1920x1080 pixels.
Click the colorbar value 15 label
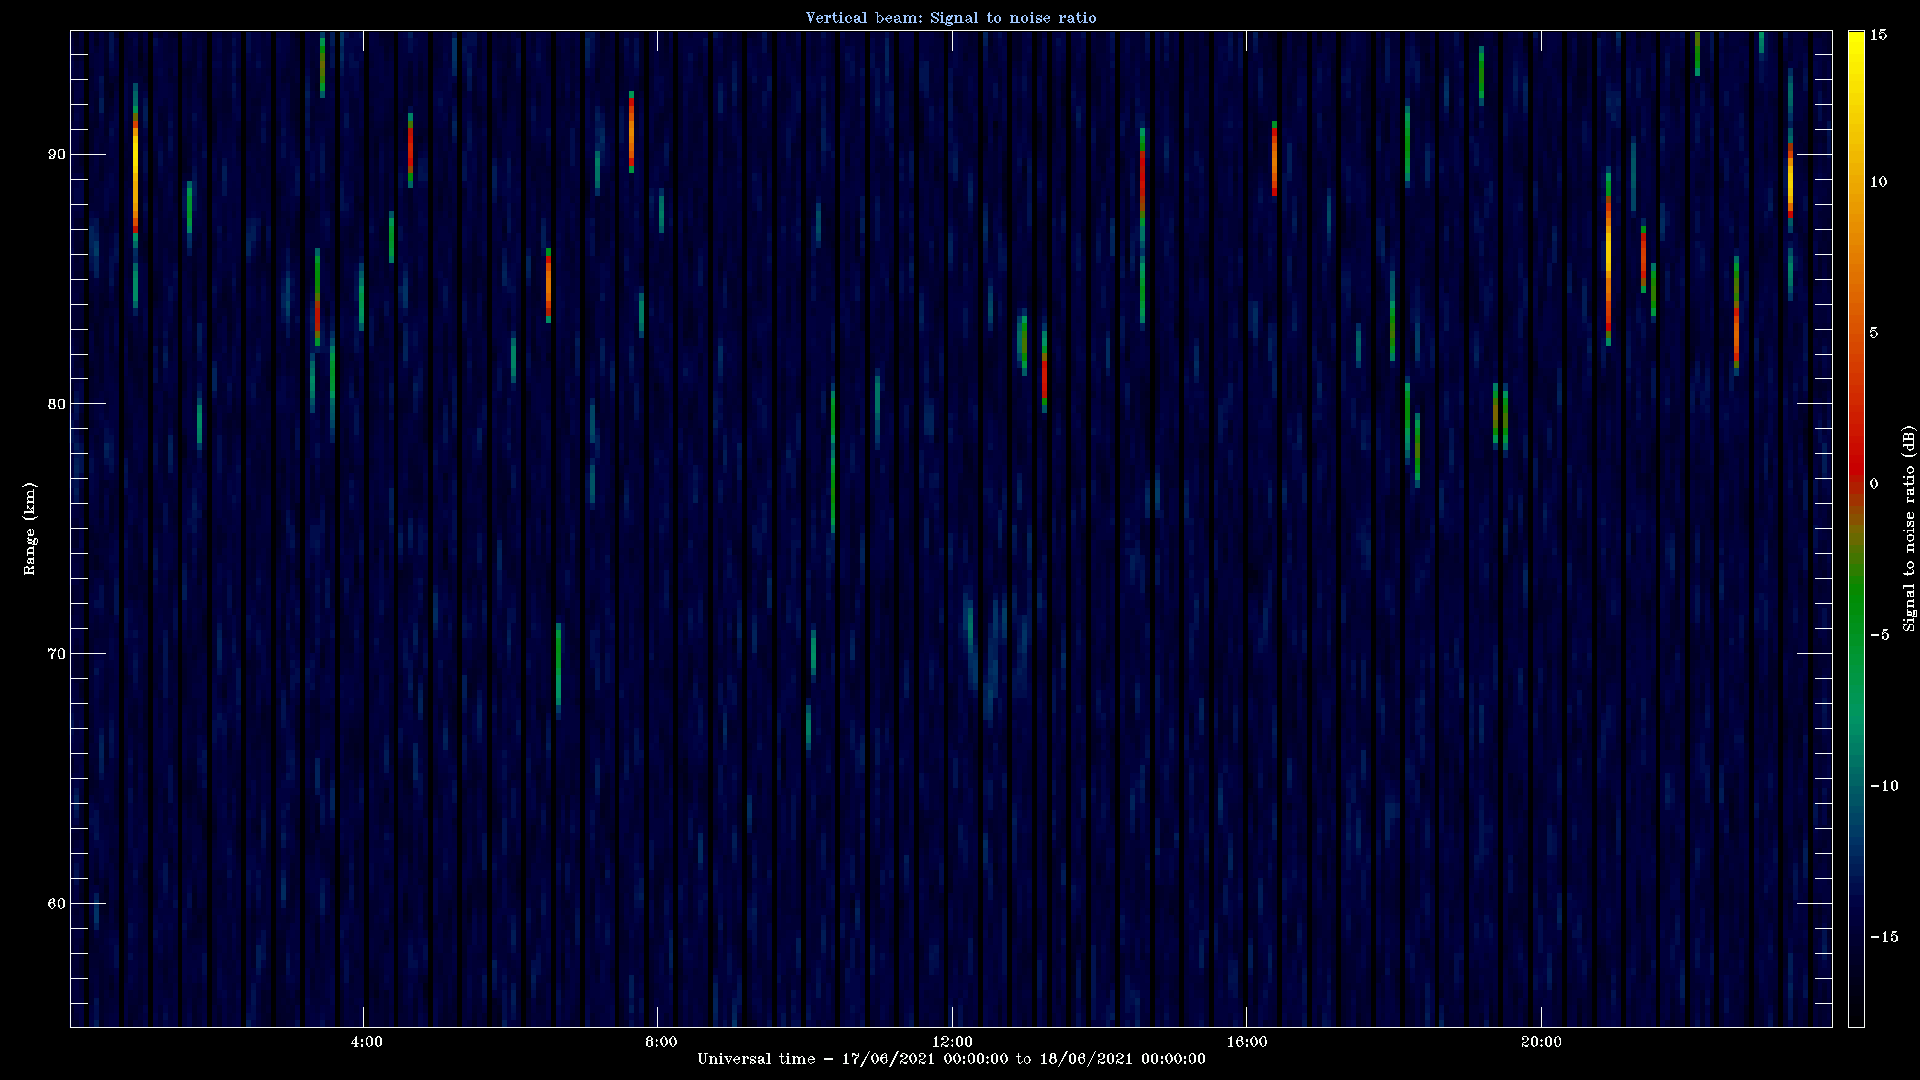1878,34
